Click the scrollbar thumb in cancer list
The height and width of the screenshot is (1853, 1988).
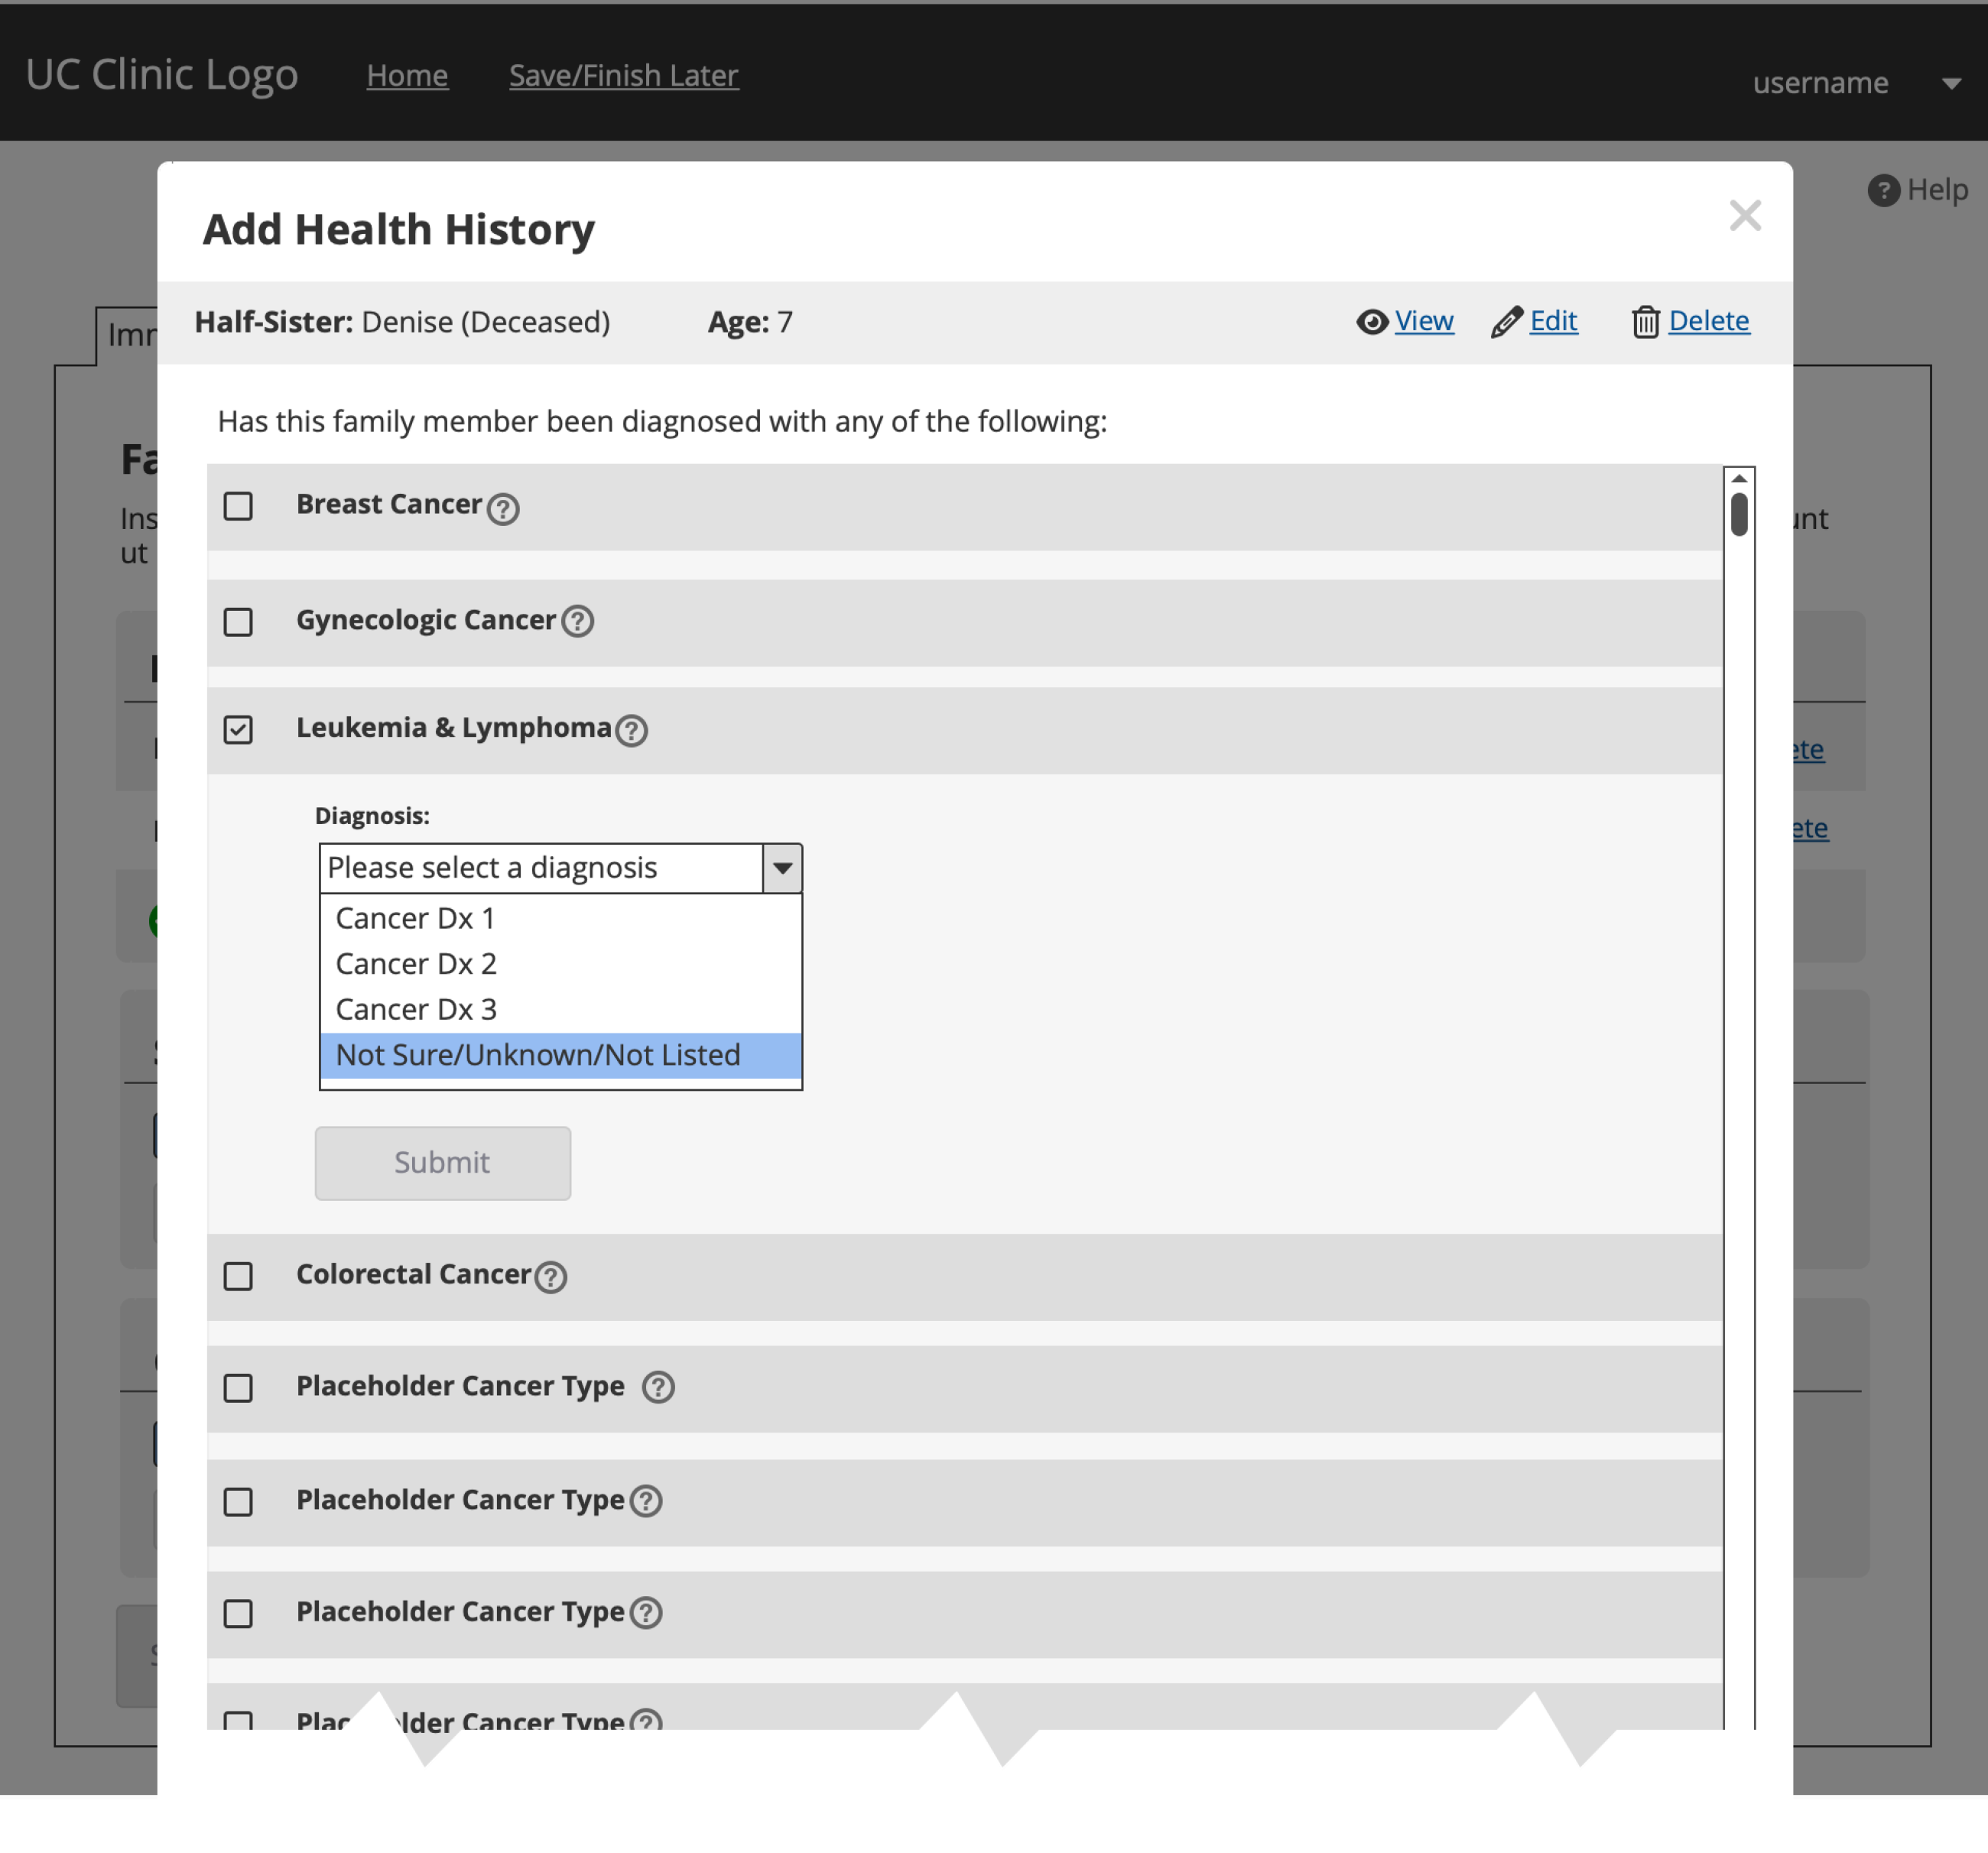click(x=1739, y=514)
